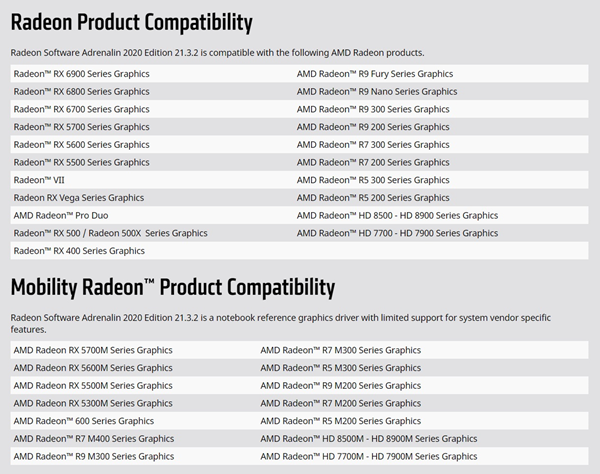Select Radeon RX 5700 Series Graphics cell

coord(82,127)
